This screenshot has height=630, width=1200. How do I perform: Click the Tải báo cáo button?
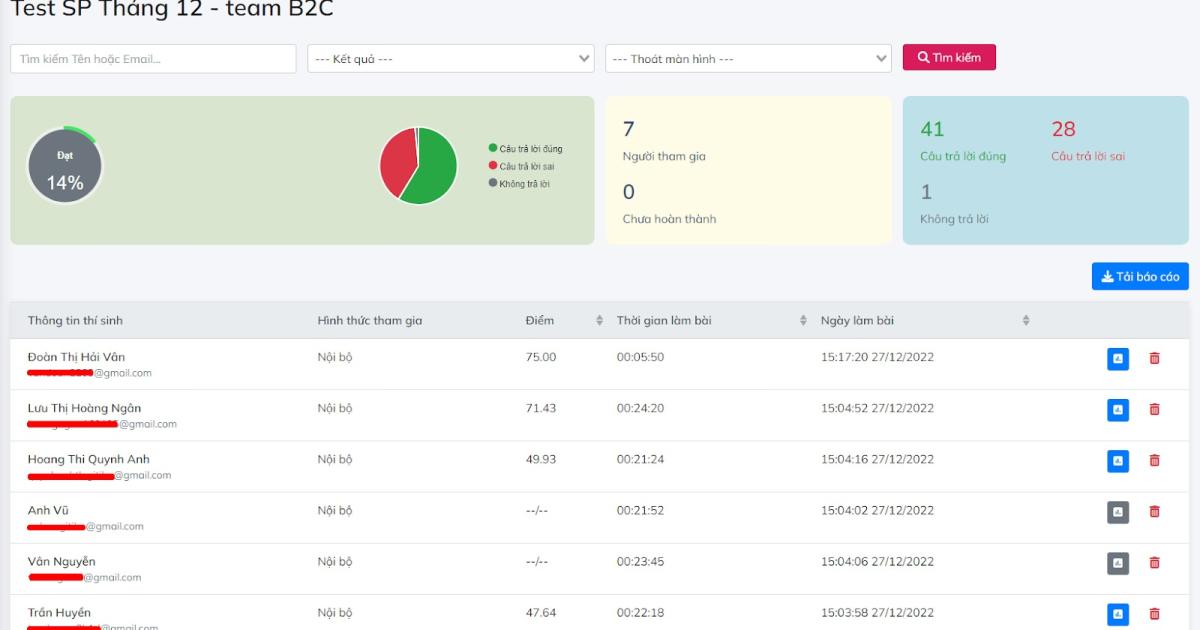pyautogui.click(x=1140, y=276)
